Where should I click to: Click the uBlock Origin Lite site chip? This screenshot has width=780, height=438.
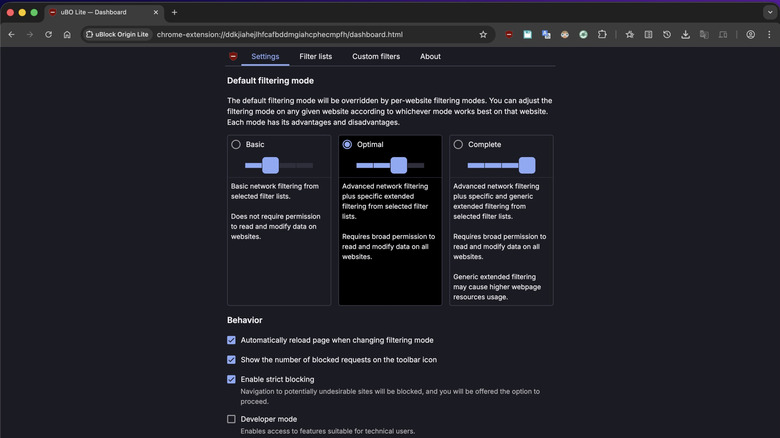[117, 34]
